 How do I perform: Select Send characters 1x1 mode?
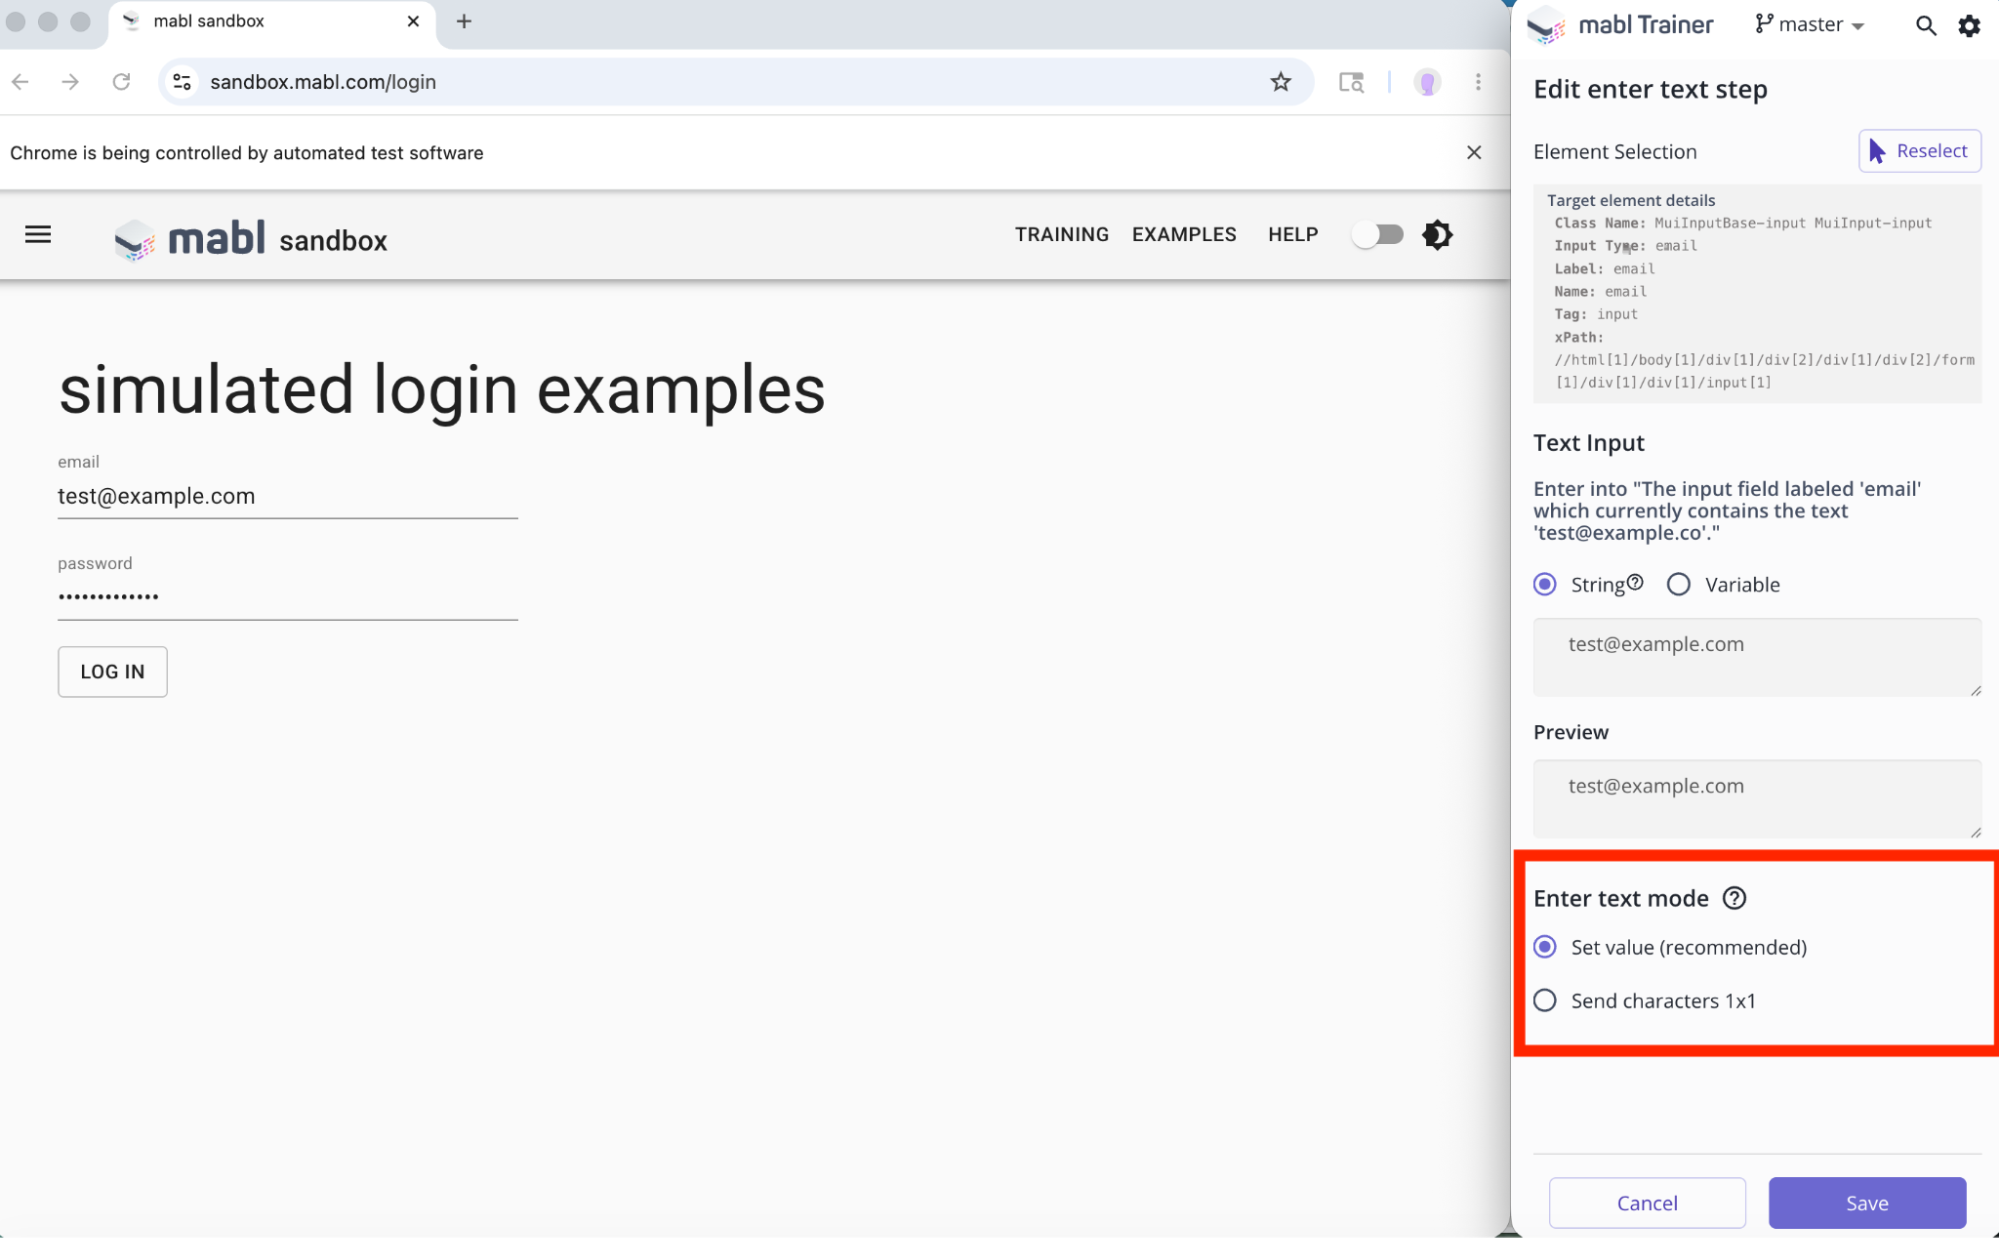[x=1545, y=1000]
